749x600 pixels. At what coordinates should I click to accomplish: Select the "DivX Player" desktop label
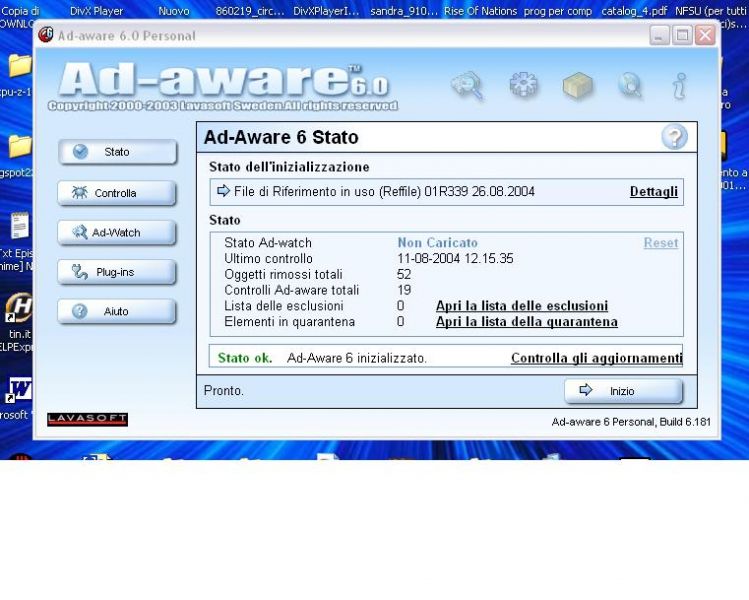click(96, 11)
